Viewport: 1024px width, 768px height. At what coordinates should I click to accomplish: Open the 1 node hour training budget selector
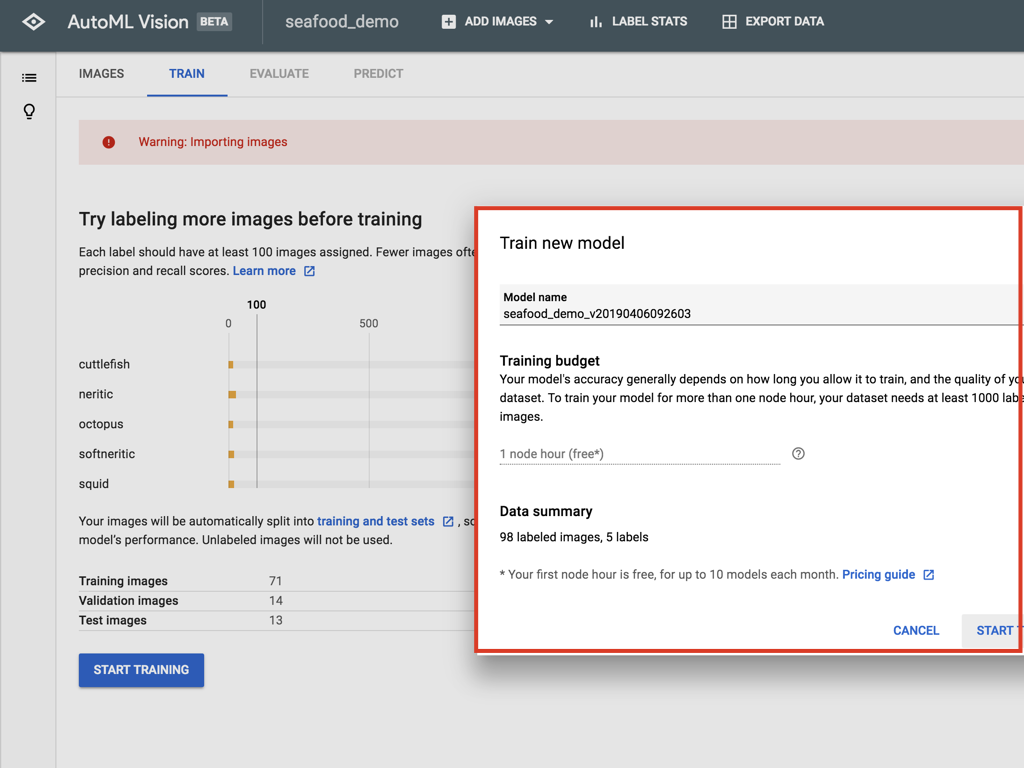[639, 454]
